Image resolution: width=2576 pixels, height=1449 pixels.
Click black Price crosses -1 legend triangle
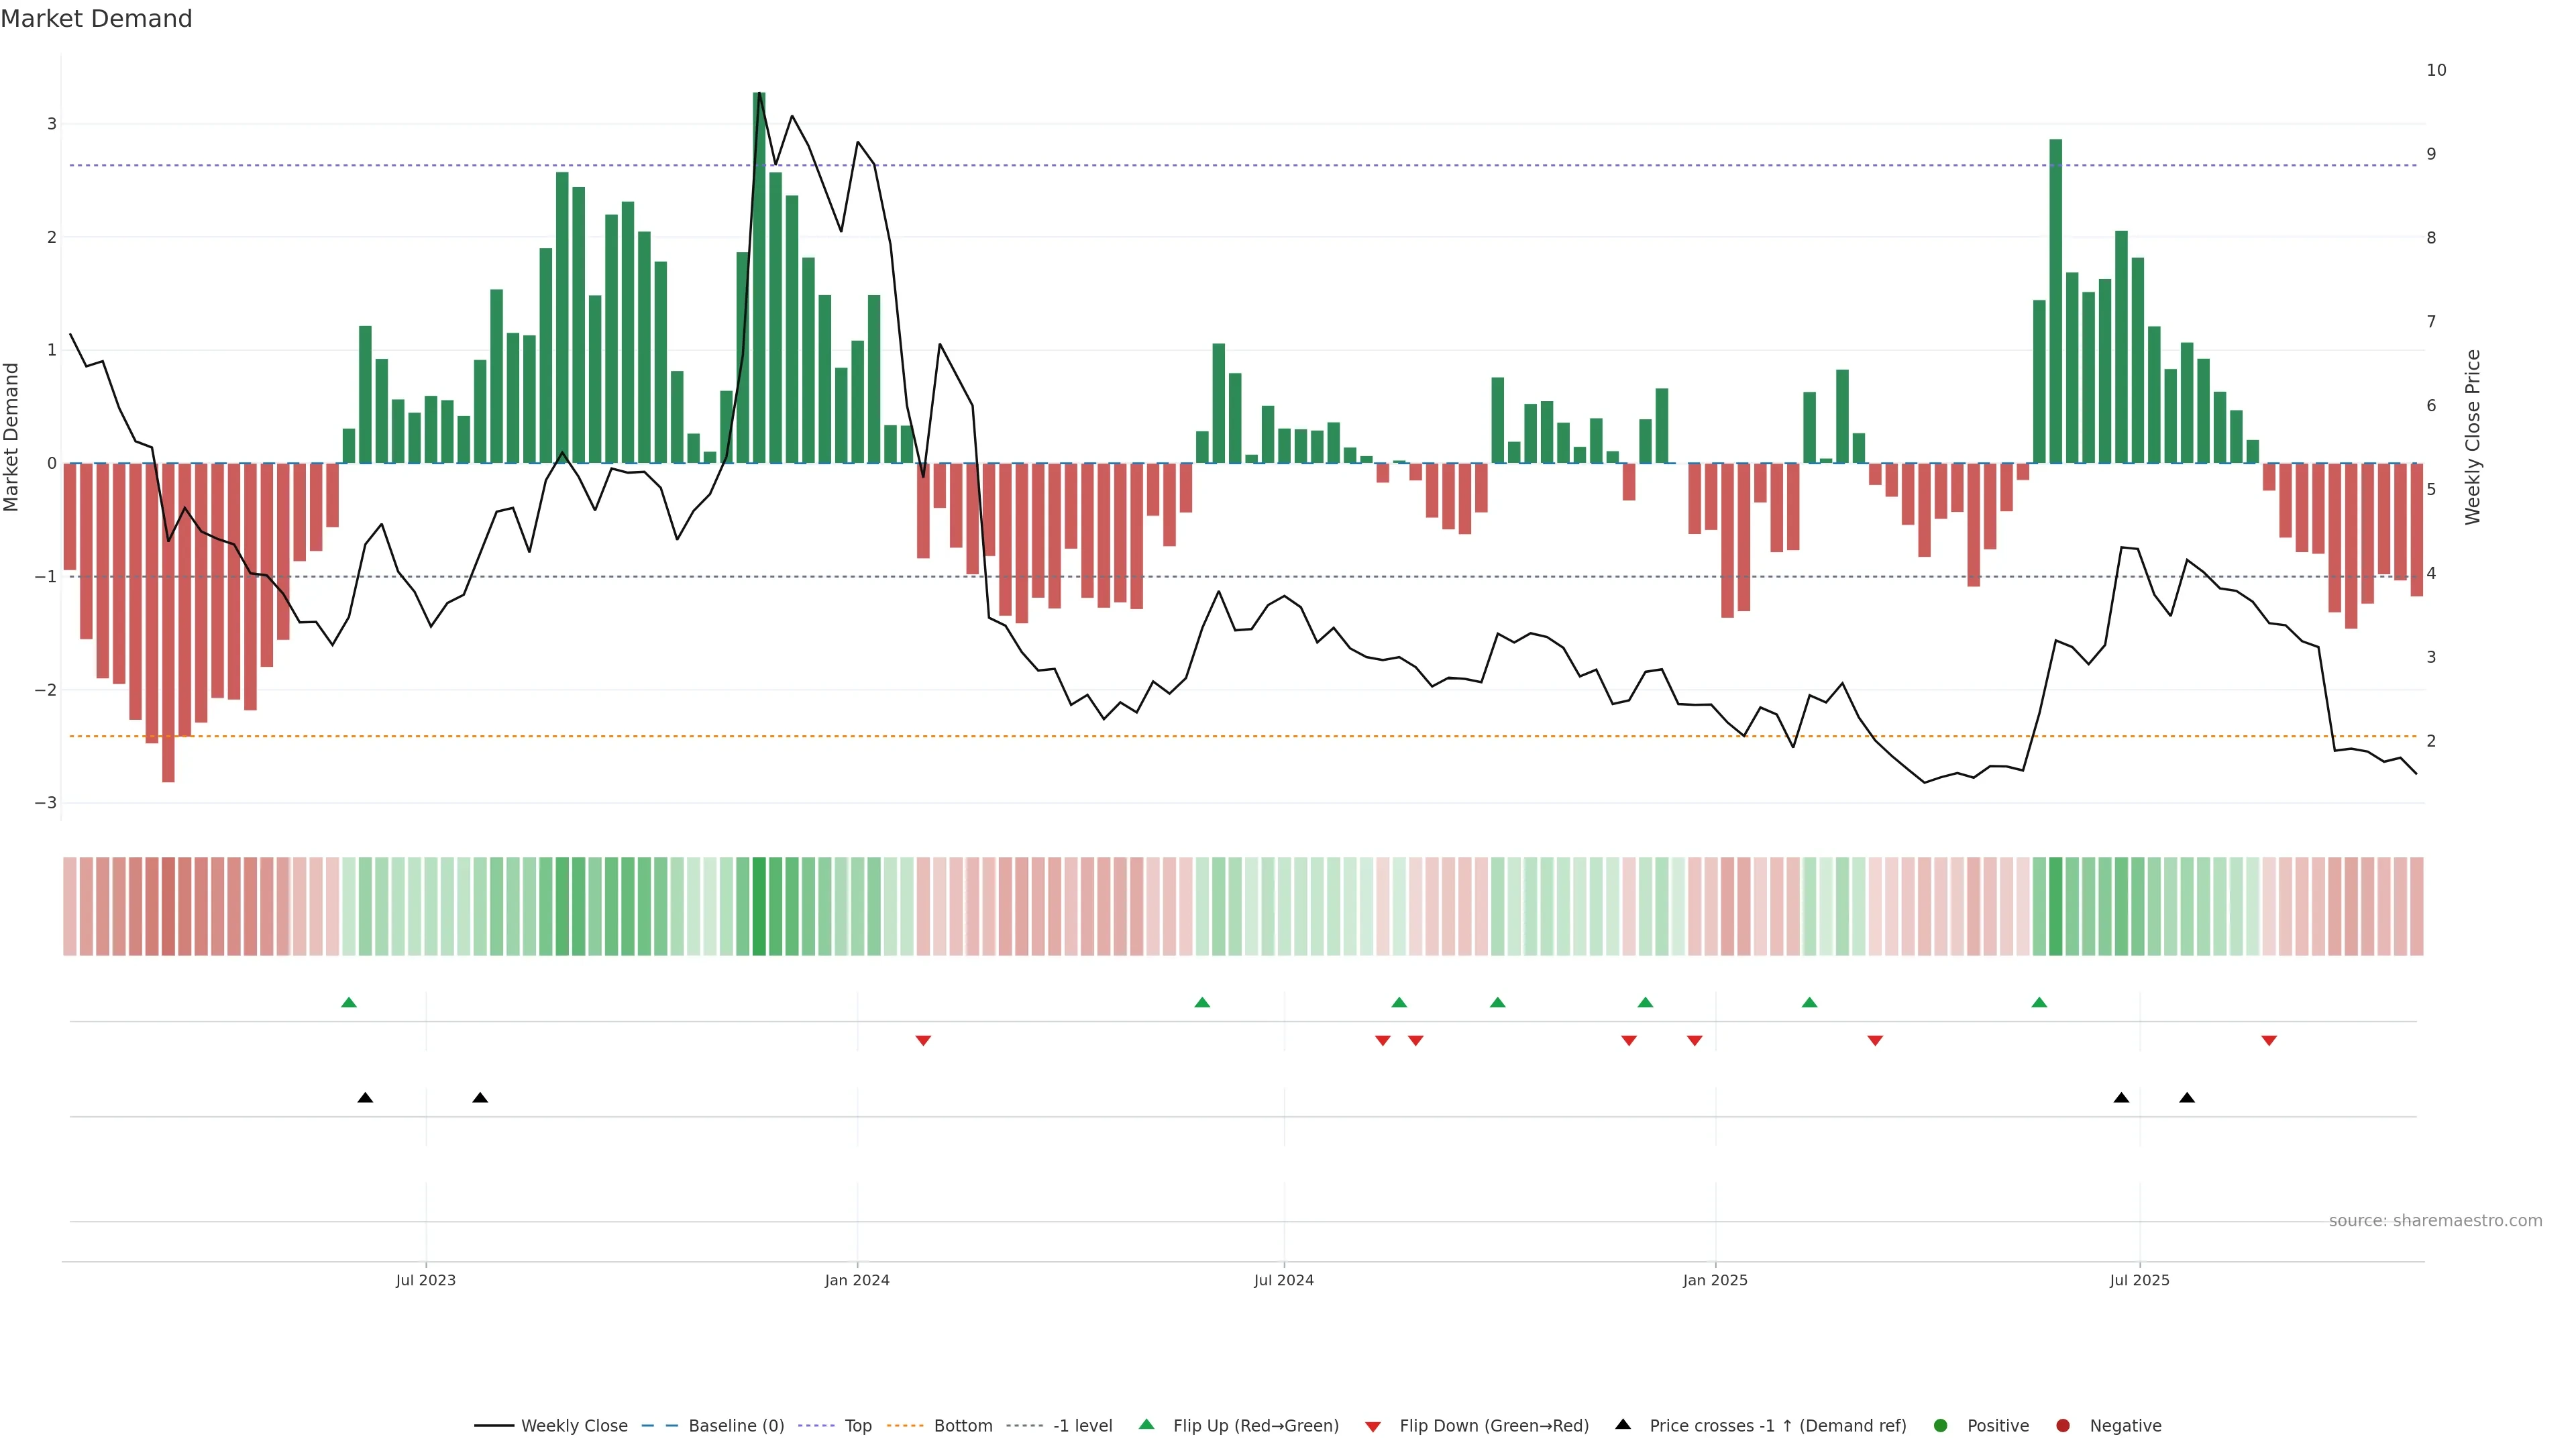pos(1623,1424)
